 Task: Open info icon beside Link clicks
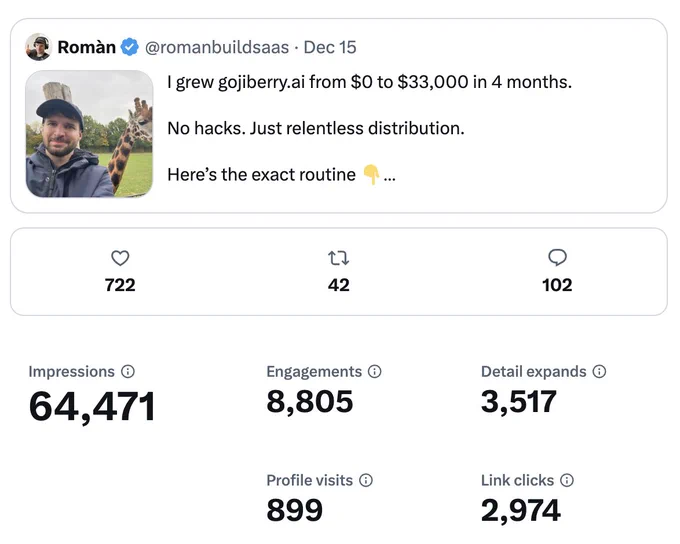tap(567, 480)
